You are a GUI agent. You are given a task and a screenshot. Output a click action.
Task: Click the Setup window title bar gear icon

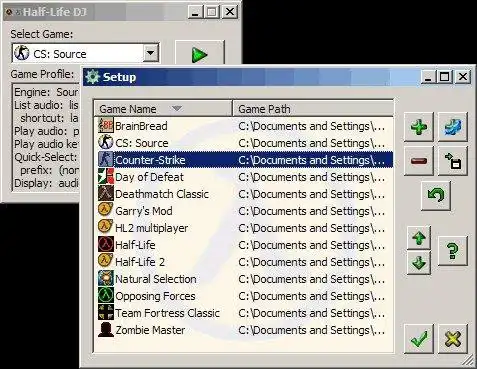tap(92, 77)
